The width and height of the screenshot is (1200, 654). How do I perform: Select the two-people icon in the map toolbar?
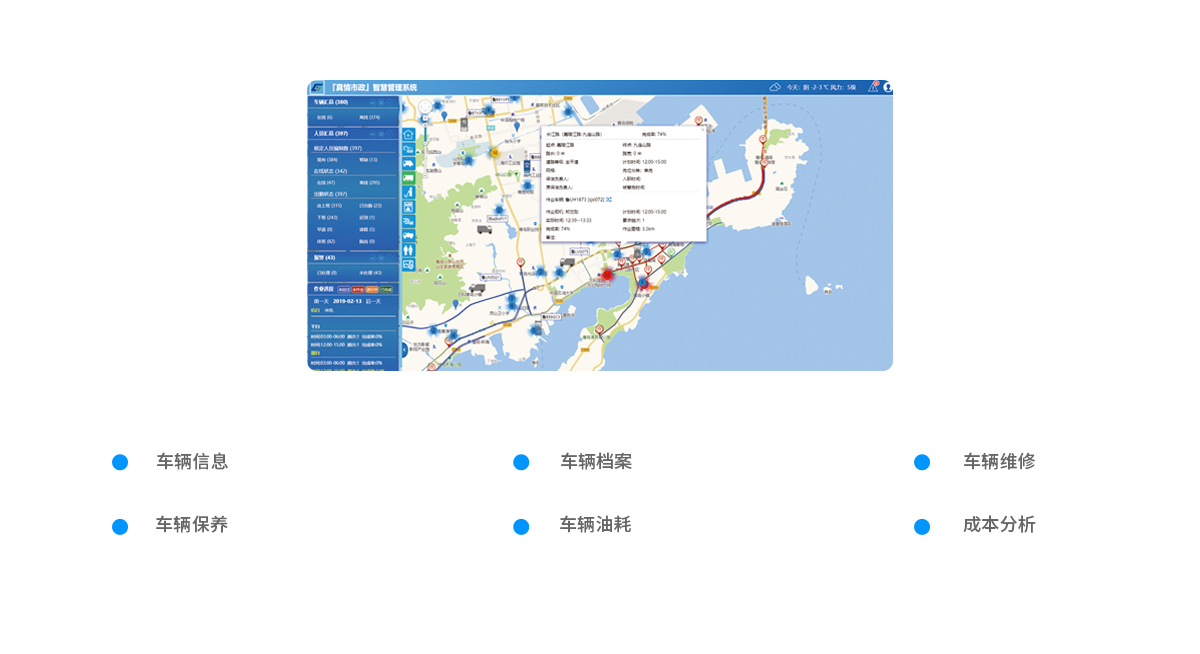[408, 250]
